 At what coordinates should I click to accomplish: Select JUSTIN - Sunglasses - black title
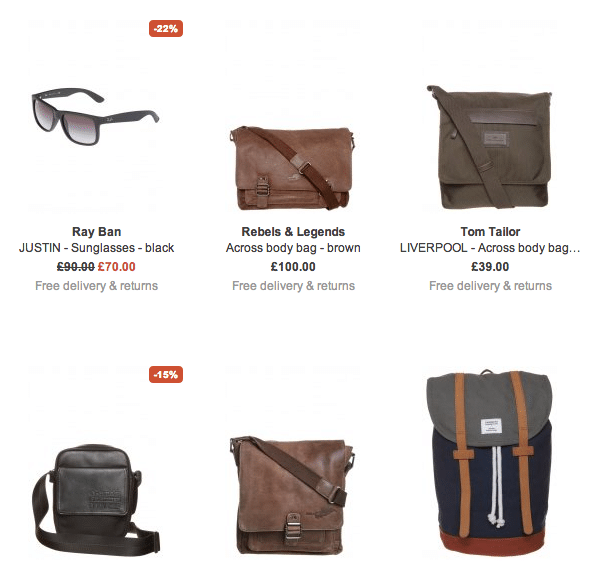96,248
